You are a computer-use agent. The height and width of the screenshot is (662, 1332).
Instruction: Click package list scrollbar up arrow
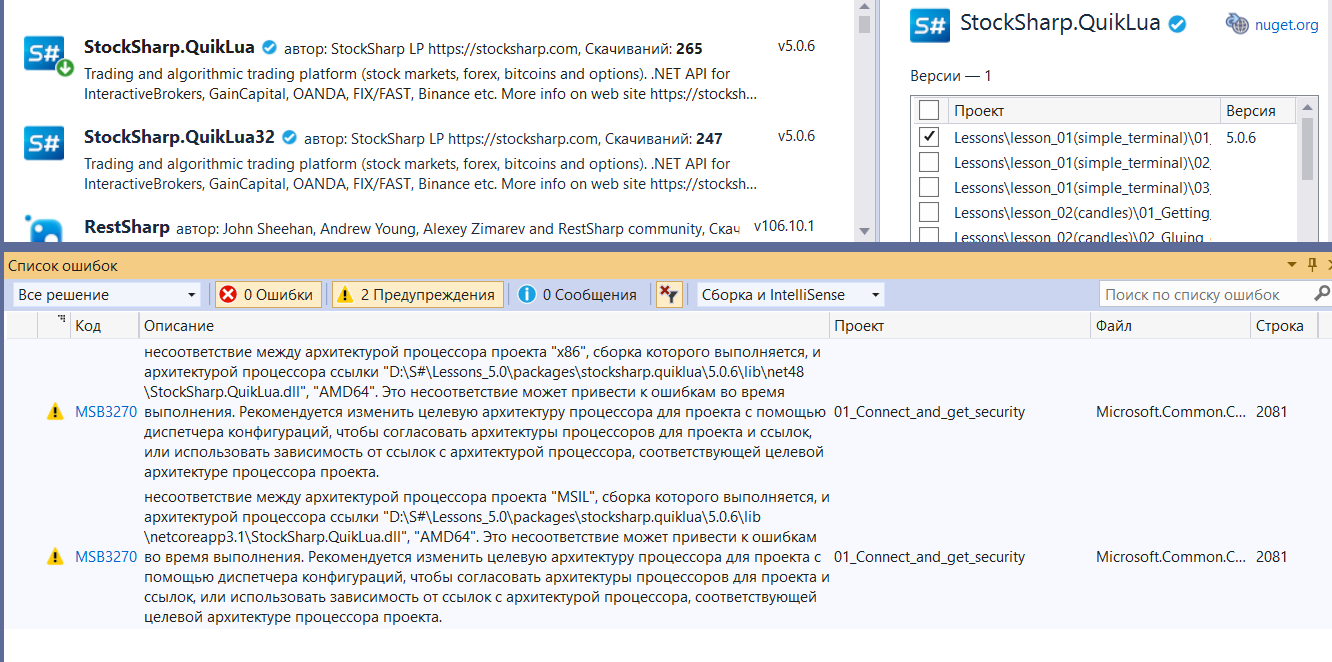pyautogui.click(x=864, y=6)
